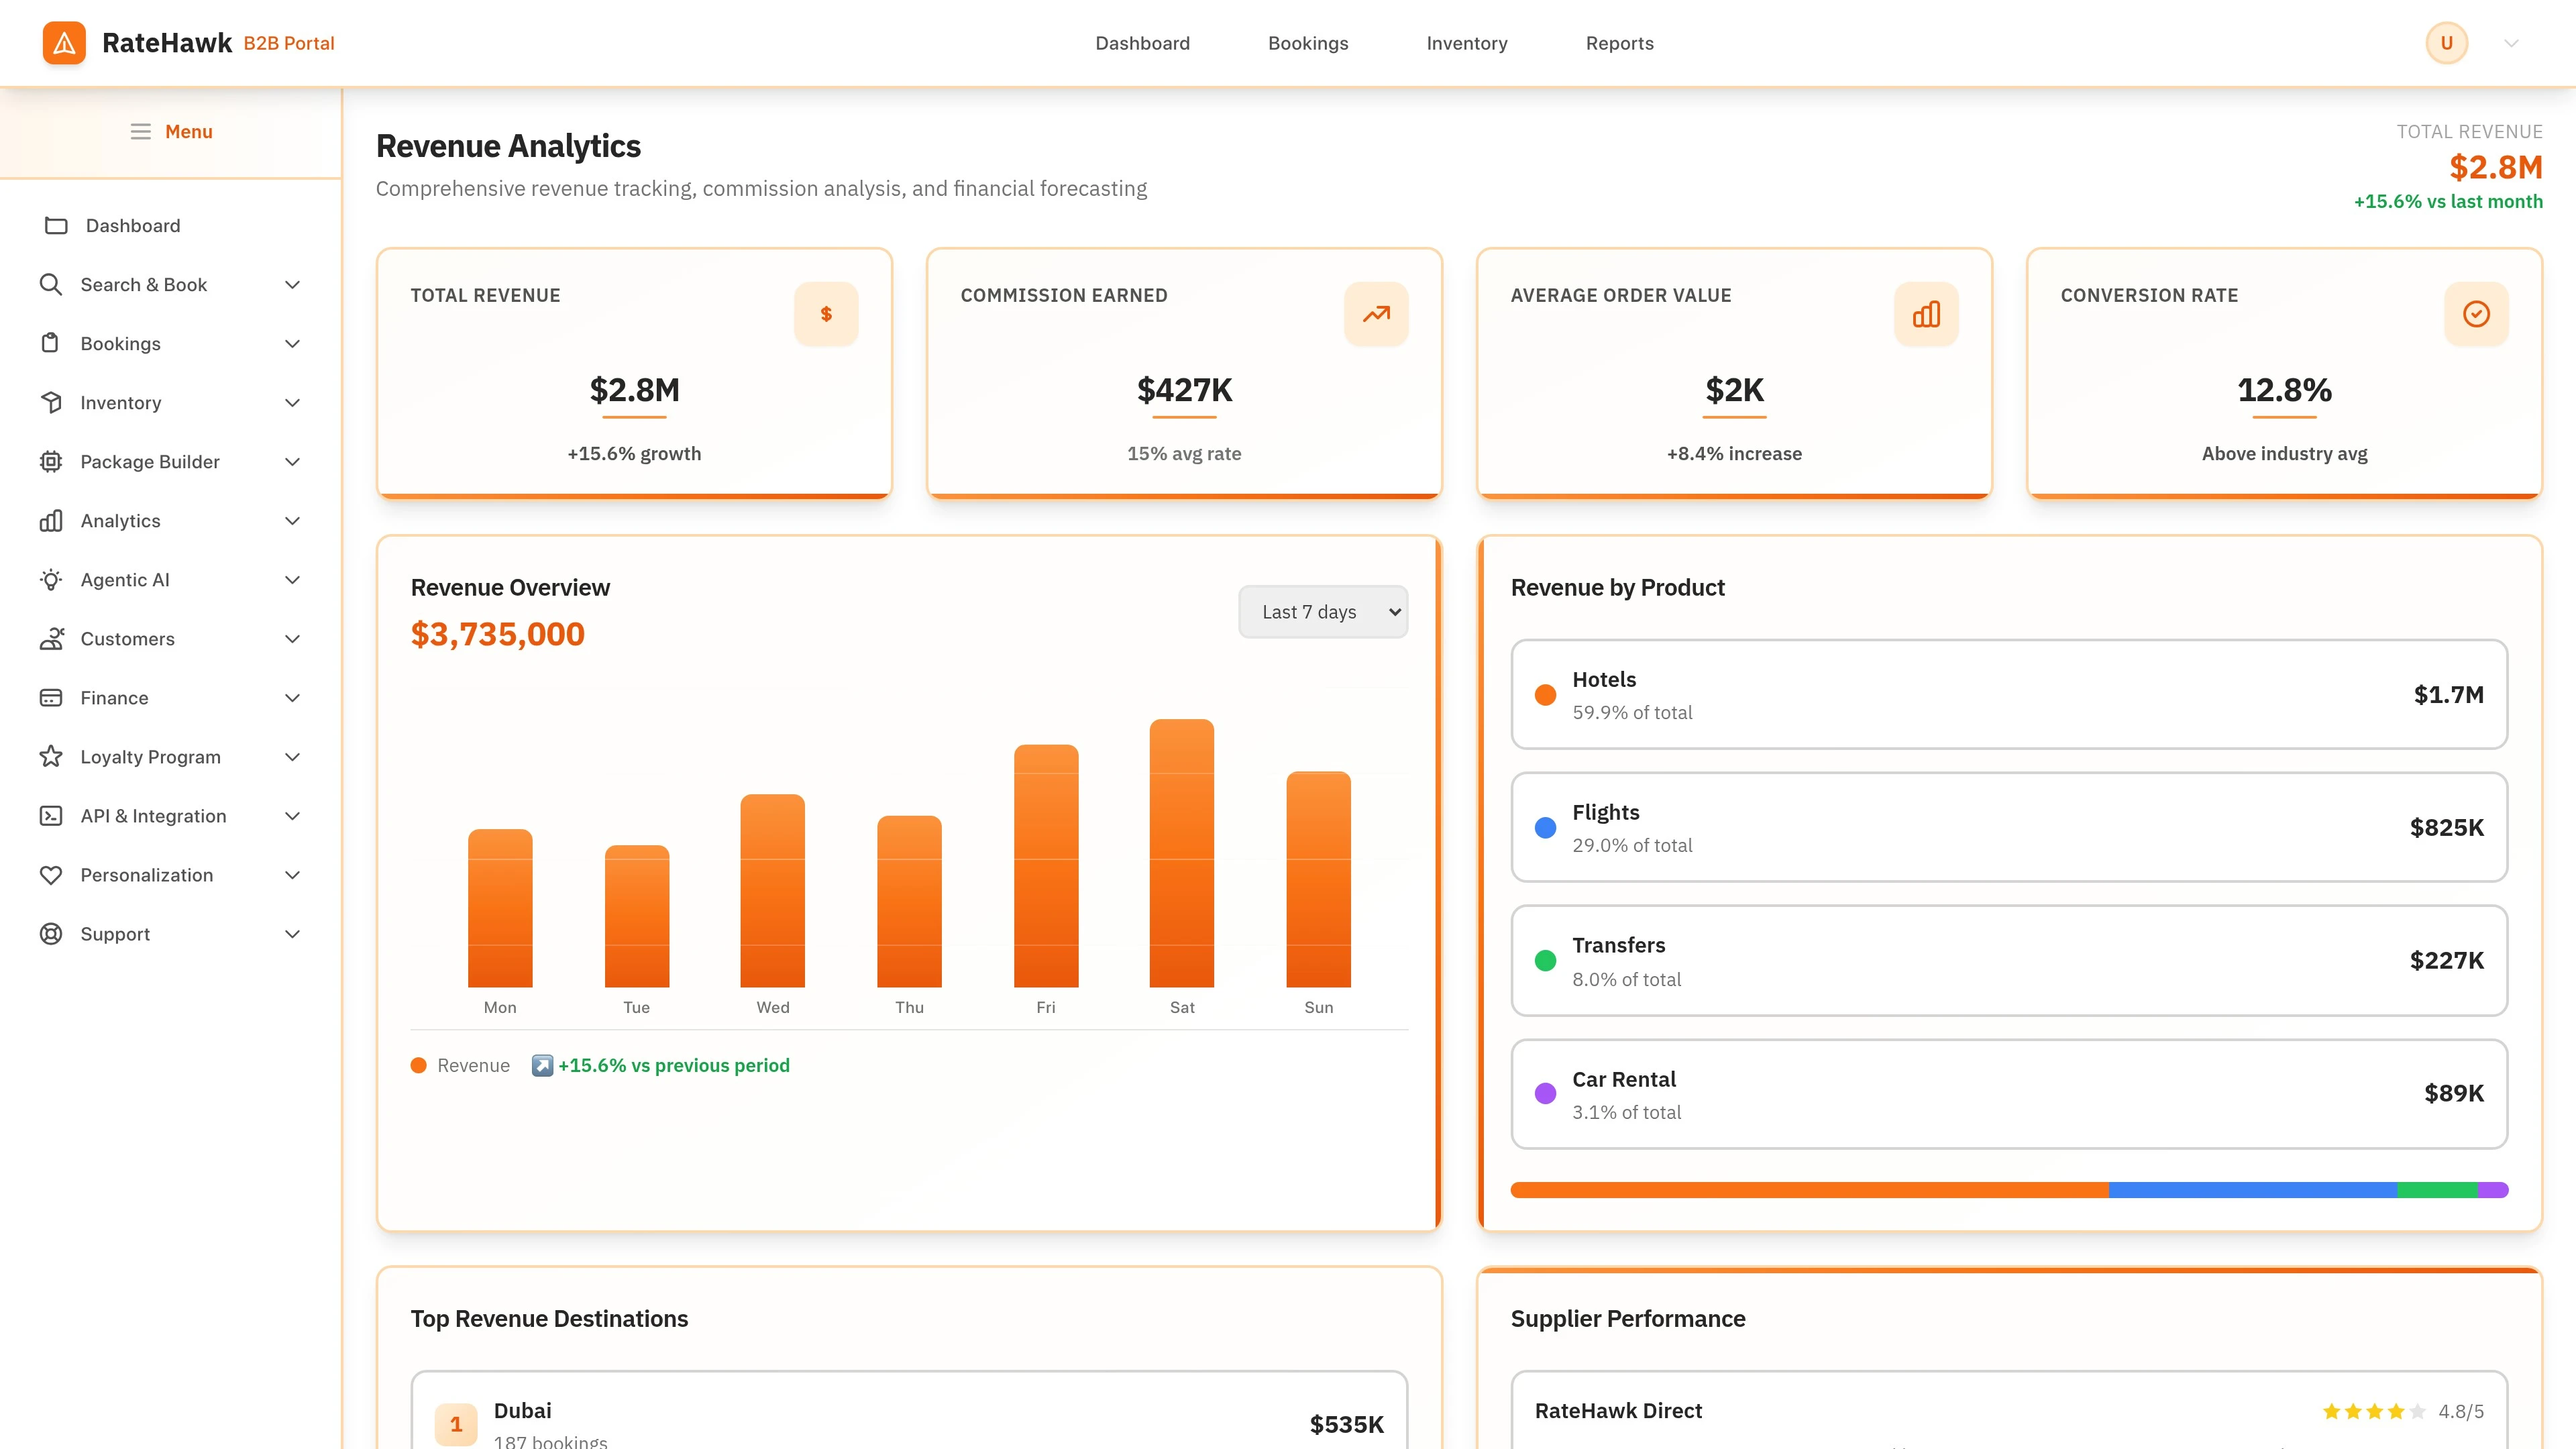Click the Support help icon in sidebar
The image size is (2576, 1449).
point(52,933)
